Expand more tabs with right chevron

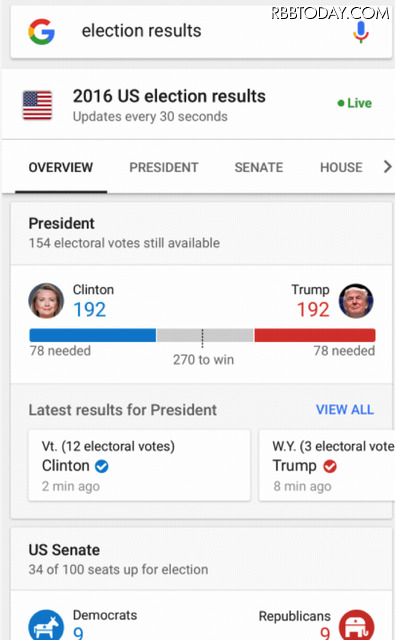387,167
